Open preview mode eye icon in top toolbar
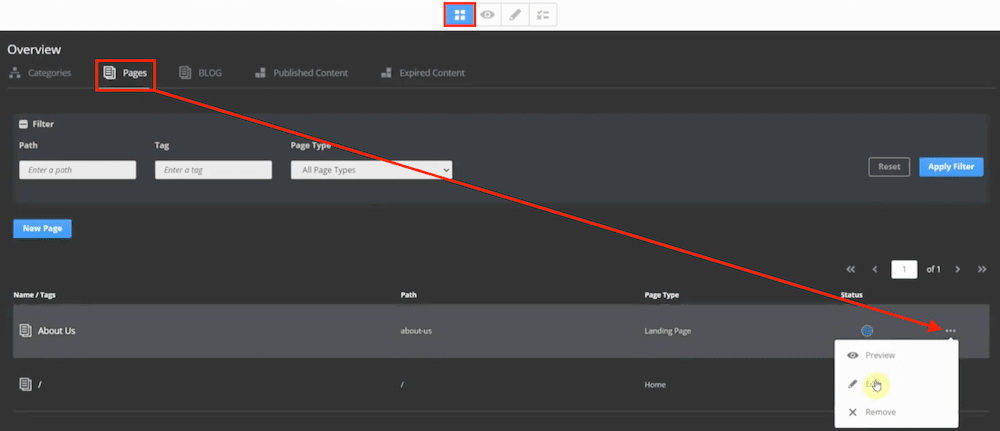1000x431 pixels. tap(488, 15)
